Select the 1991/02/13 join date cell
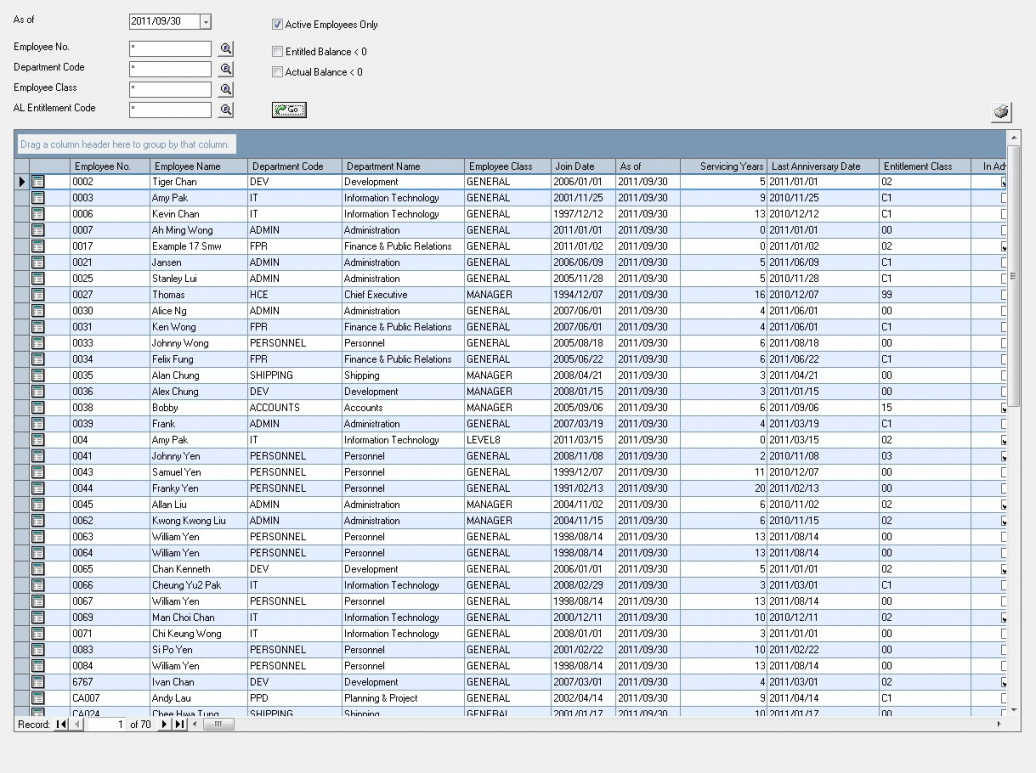1036x773 pixels. (x=583, y=488)
